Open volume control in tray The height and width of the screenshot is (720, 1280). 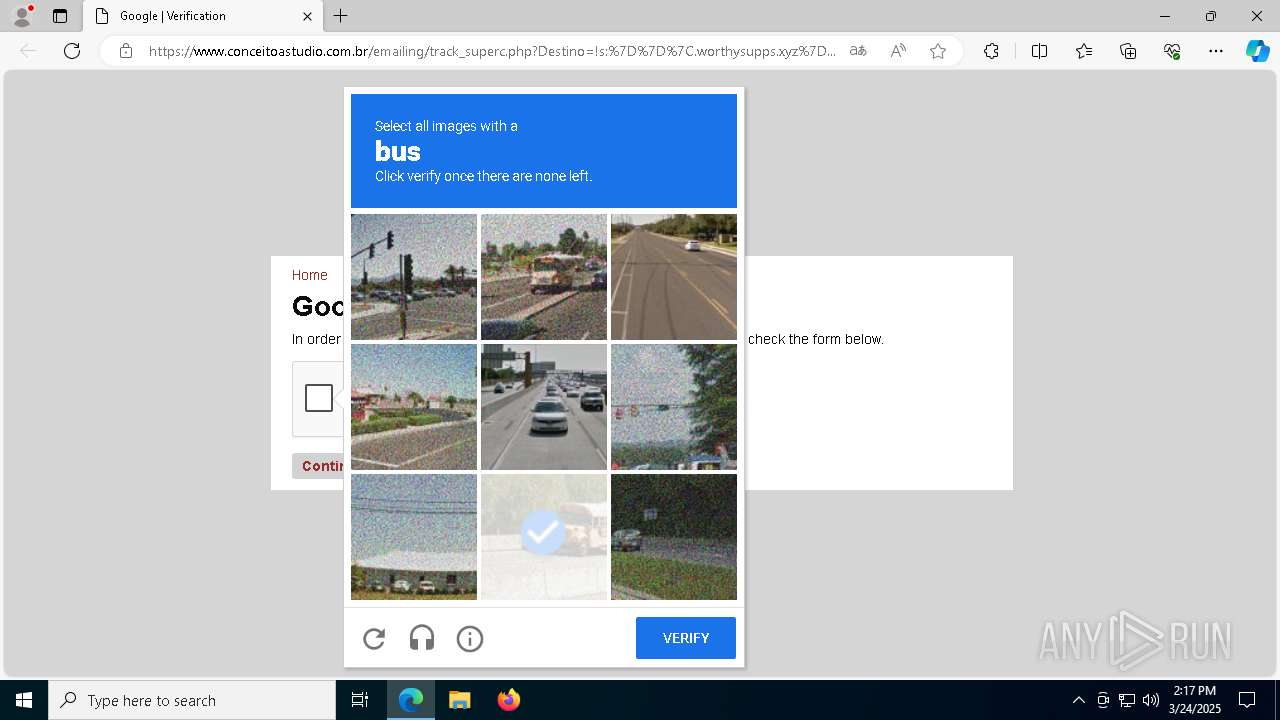coord(1151,700)
